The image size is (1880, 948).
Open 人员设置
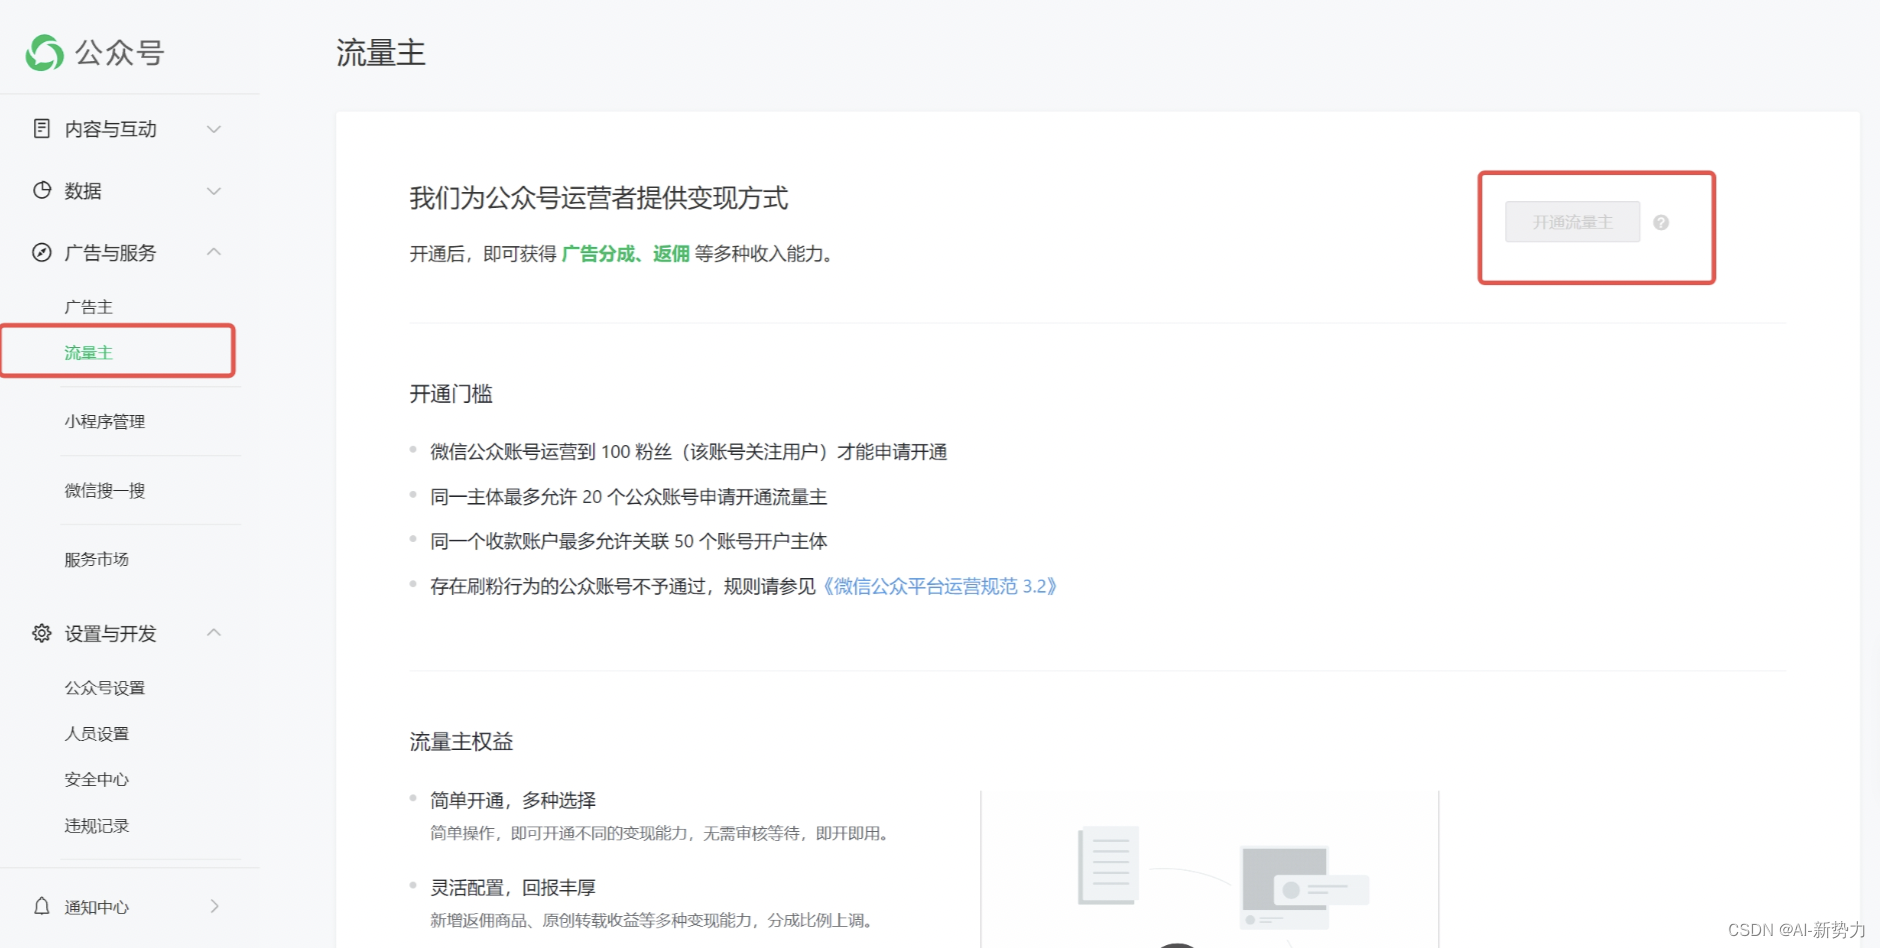(x=97, y=734)
